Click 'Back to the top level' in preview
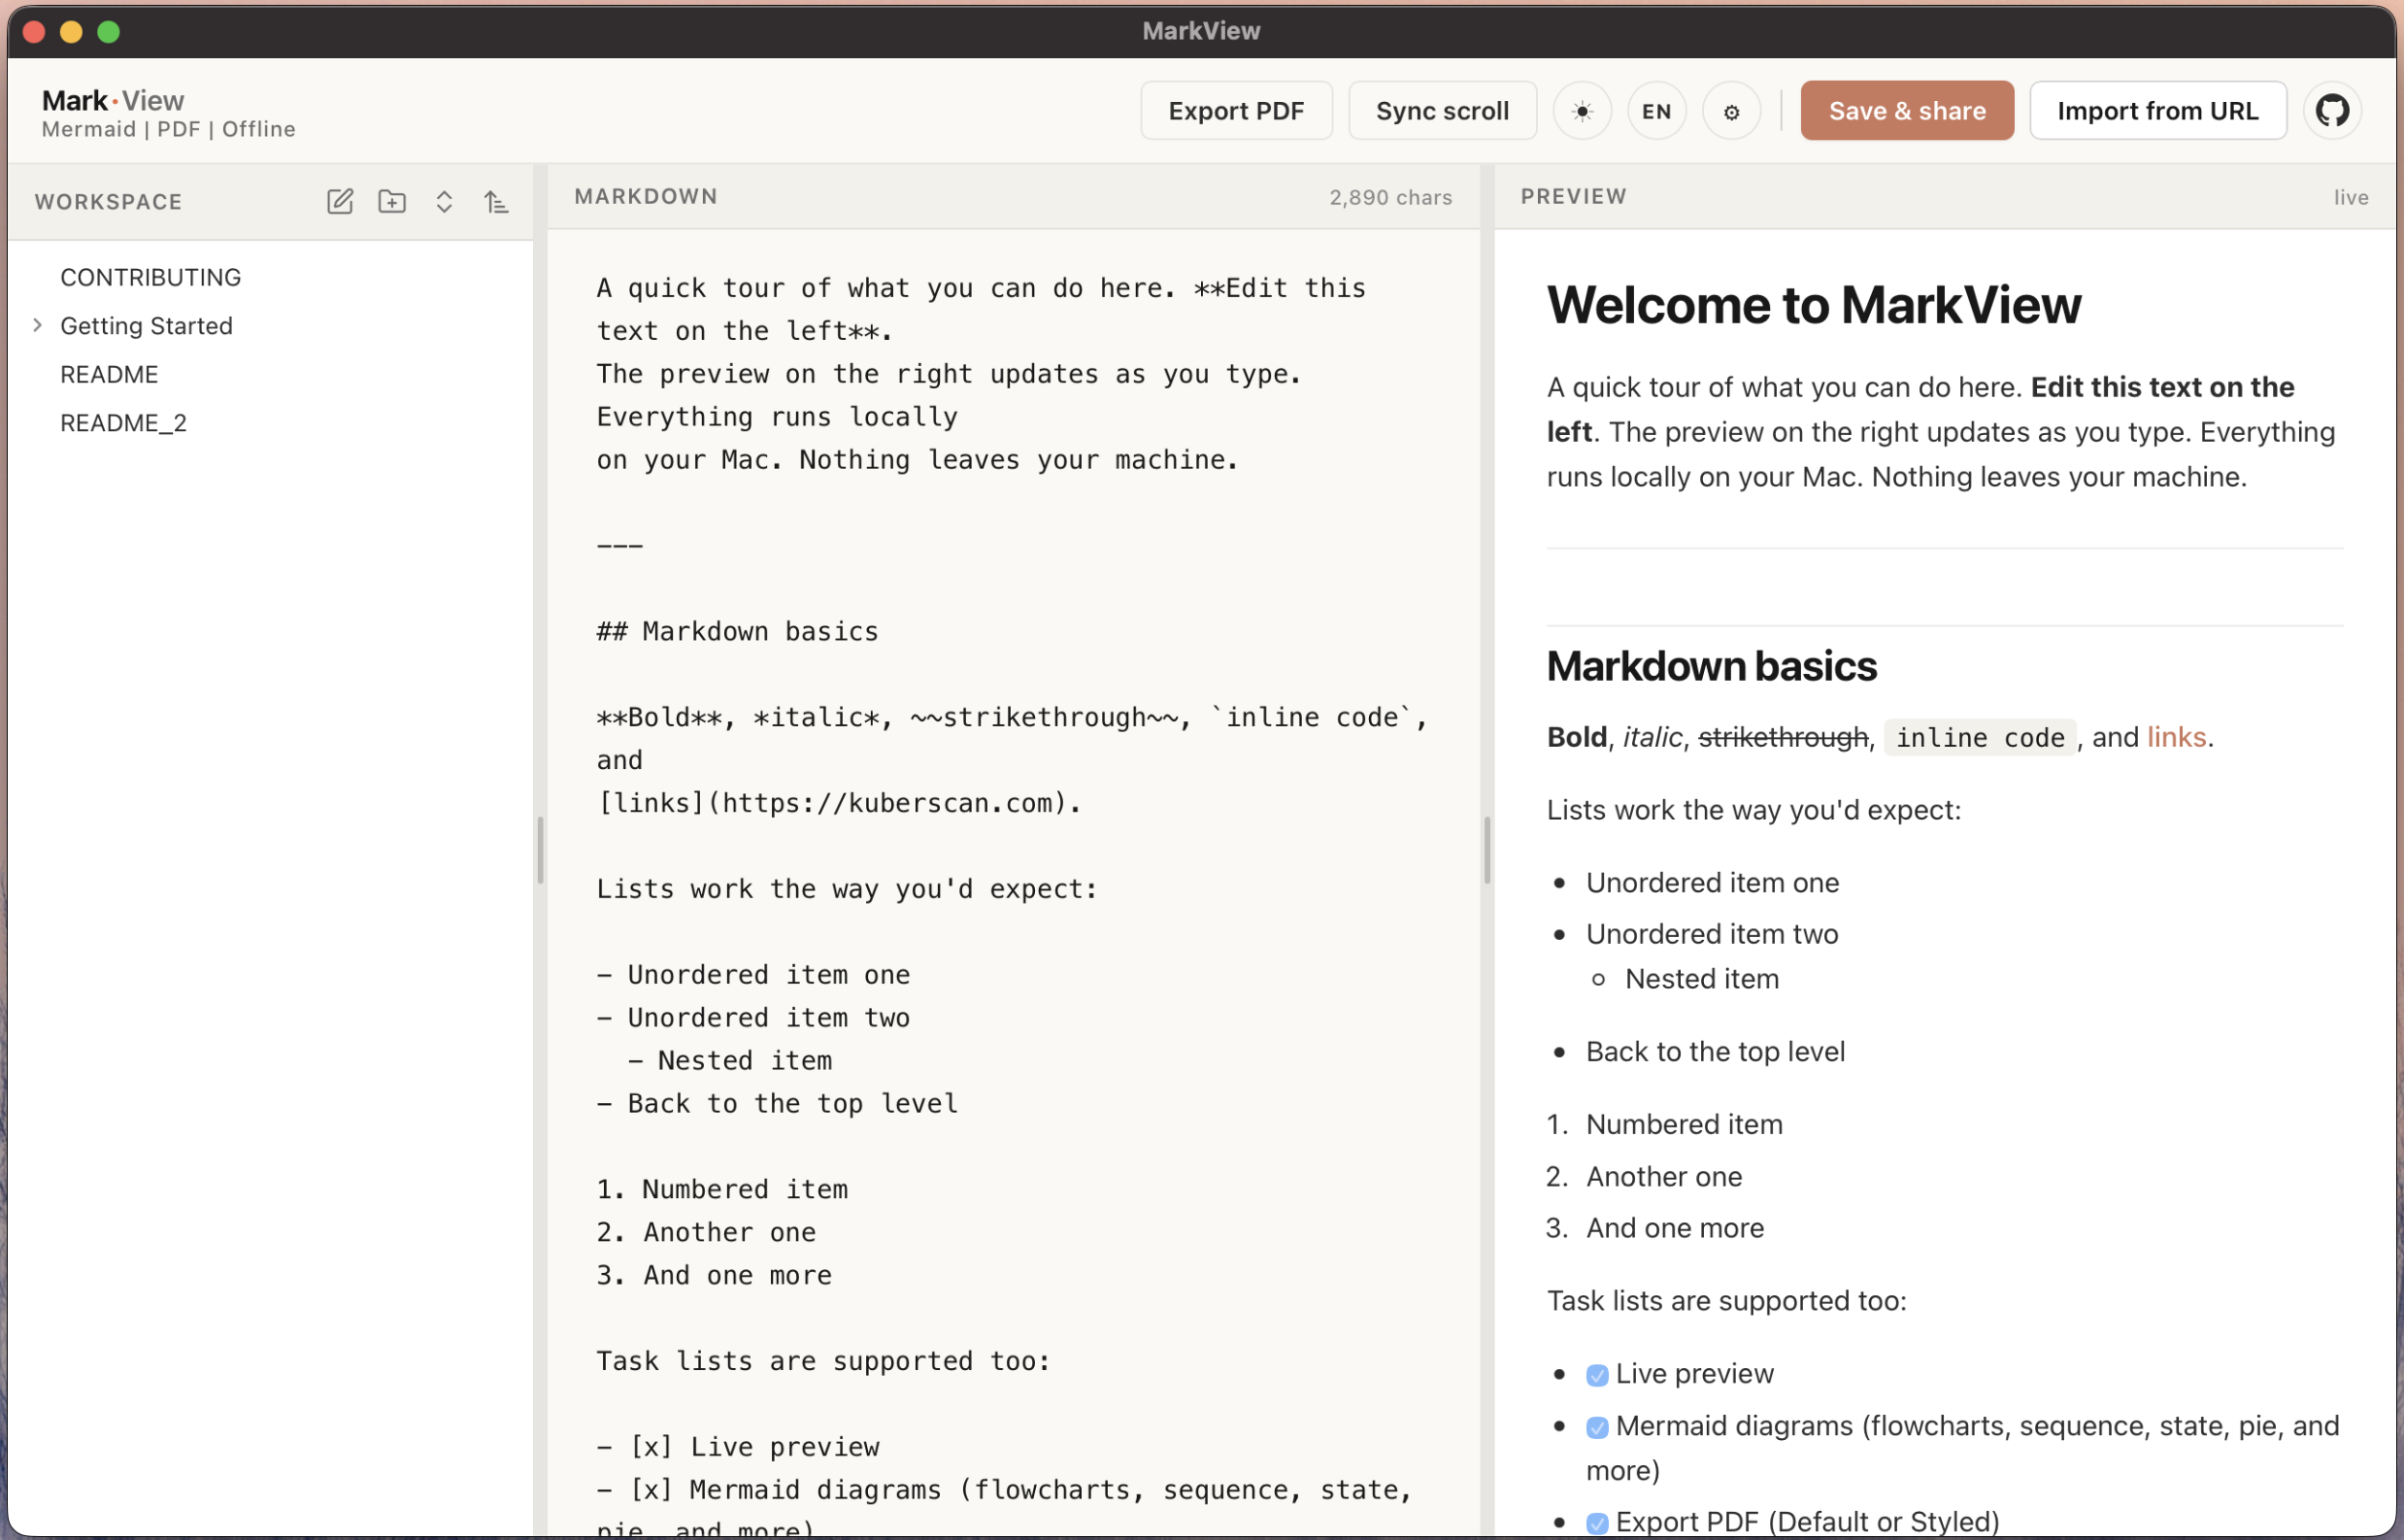 coord(1715,1052)
